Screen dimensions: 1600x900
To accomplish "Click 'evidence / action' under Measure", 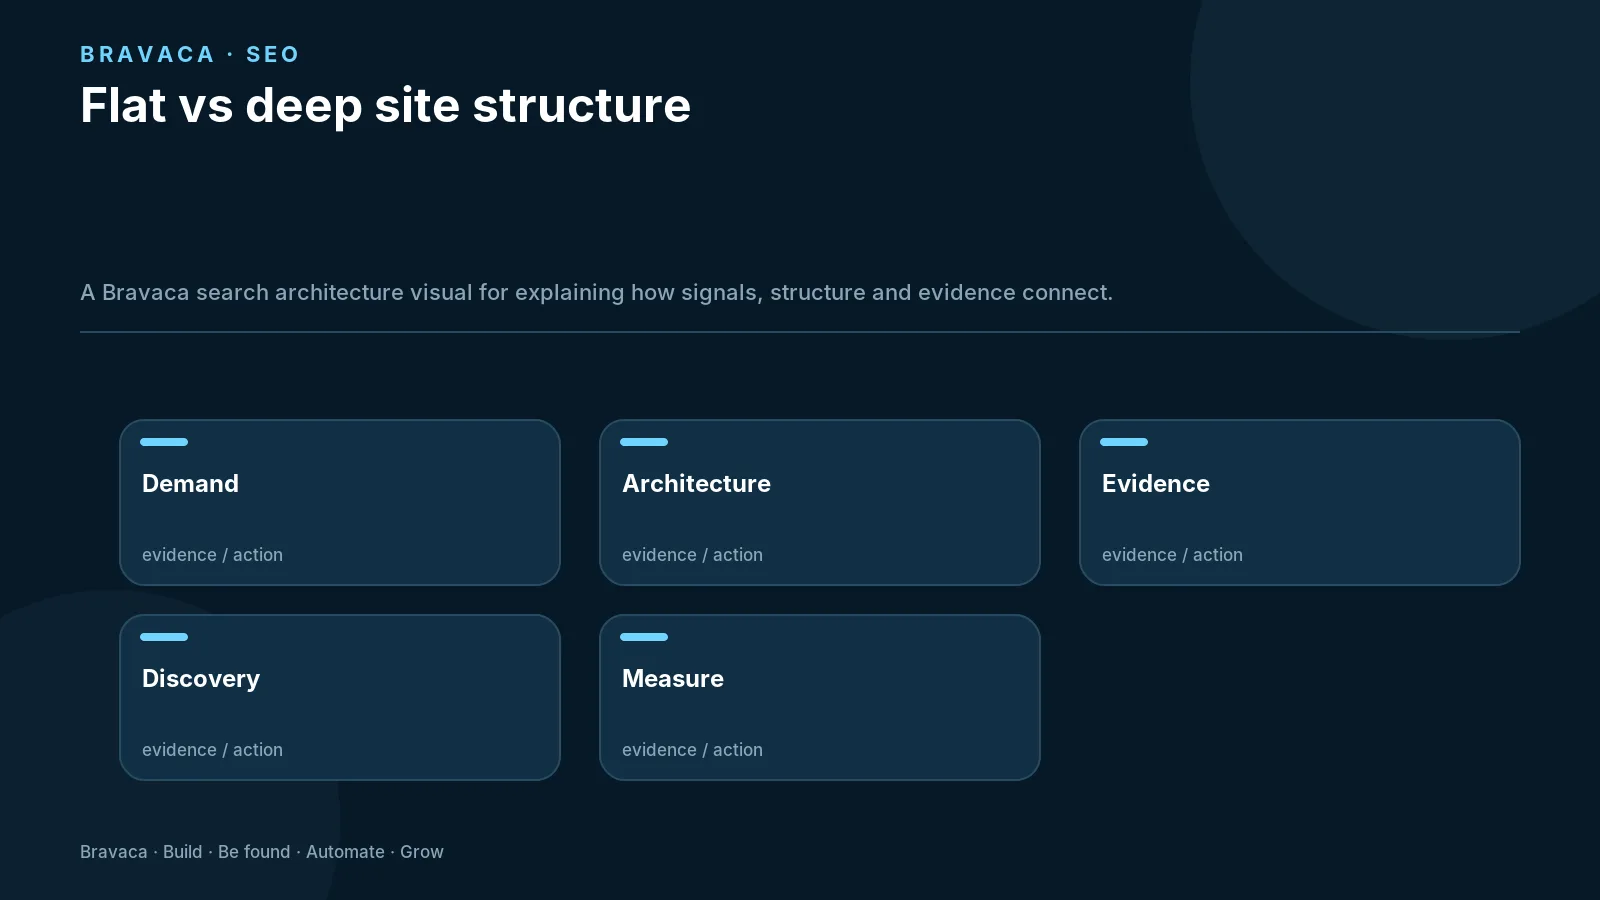I will pos(692,750).
